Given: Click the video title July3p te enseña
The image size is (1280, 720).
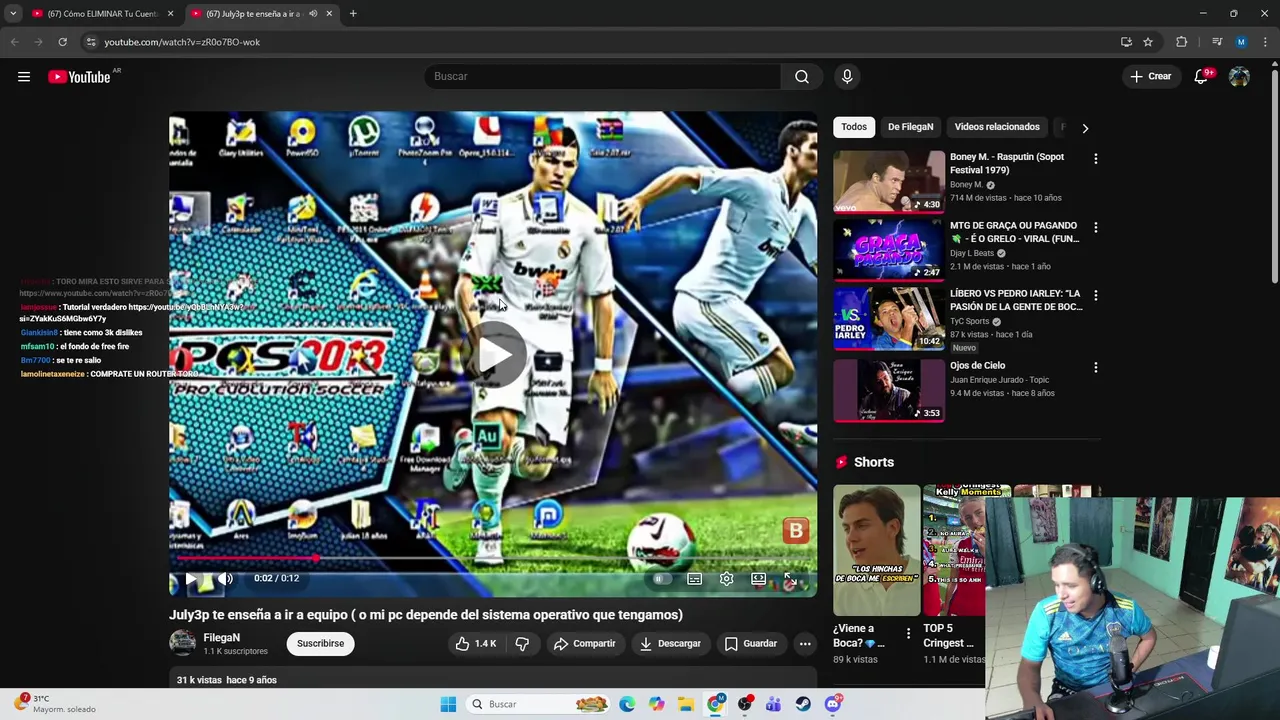Looking at the screenshot, I should click(x=426, y=615).
